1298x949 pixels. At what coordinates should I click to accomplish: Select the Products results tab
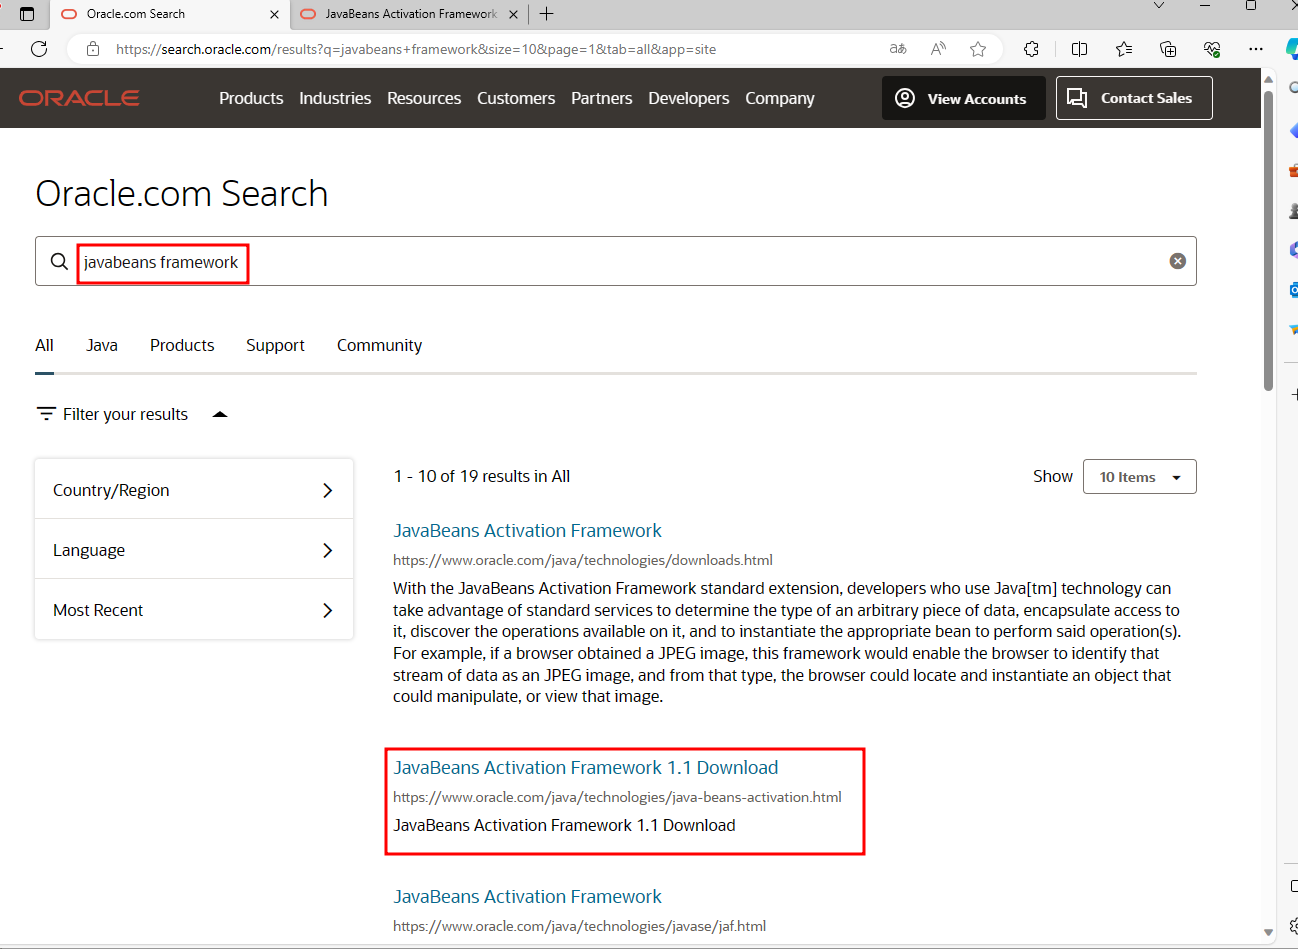[182, 345]
